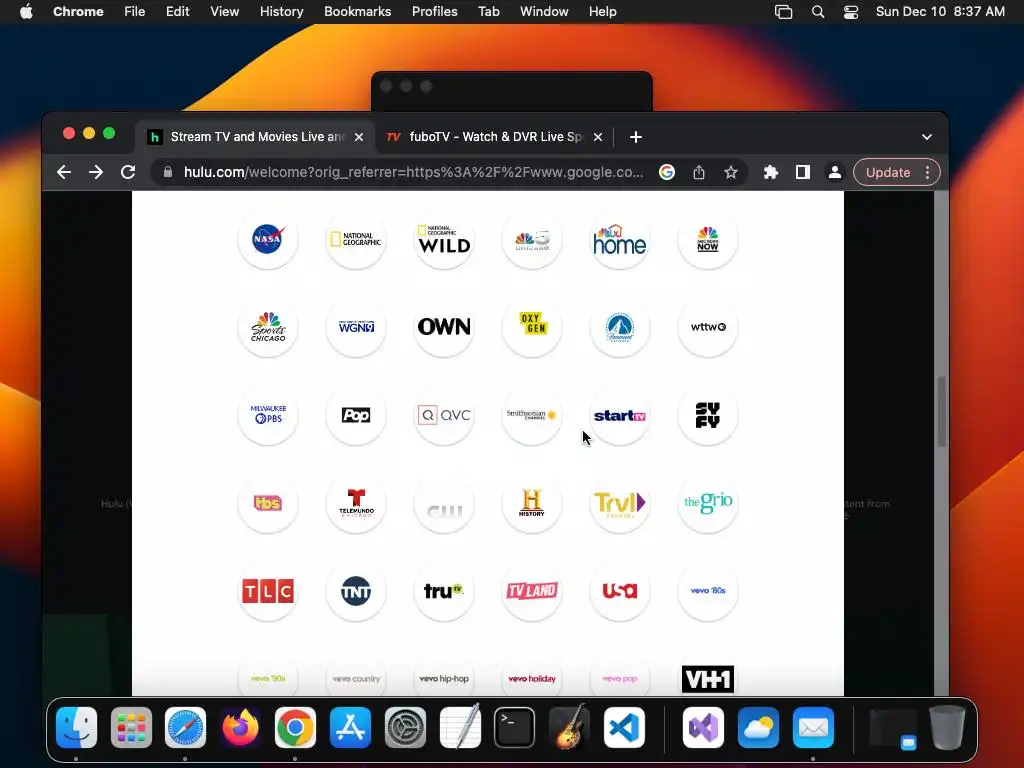Open the Travel Channel logo
Screen dimensions: 1024x768
tap(620, 503)
